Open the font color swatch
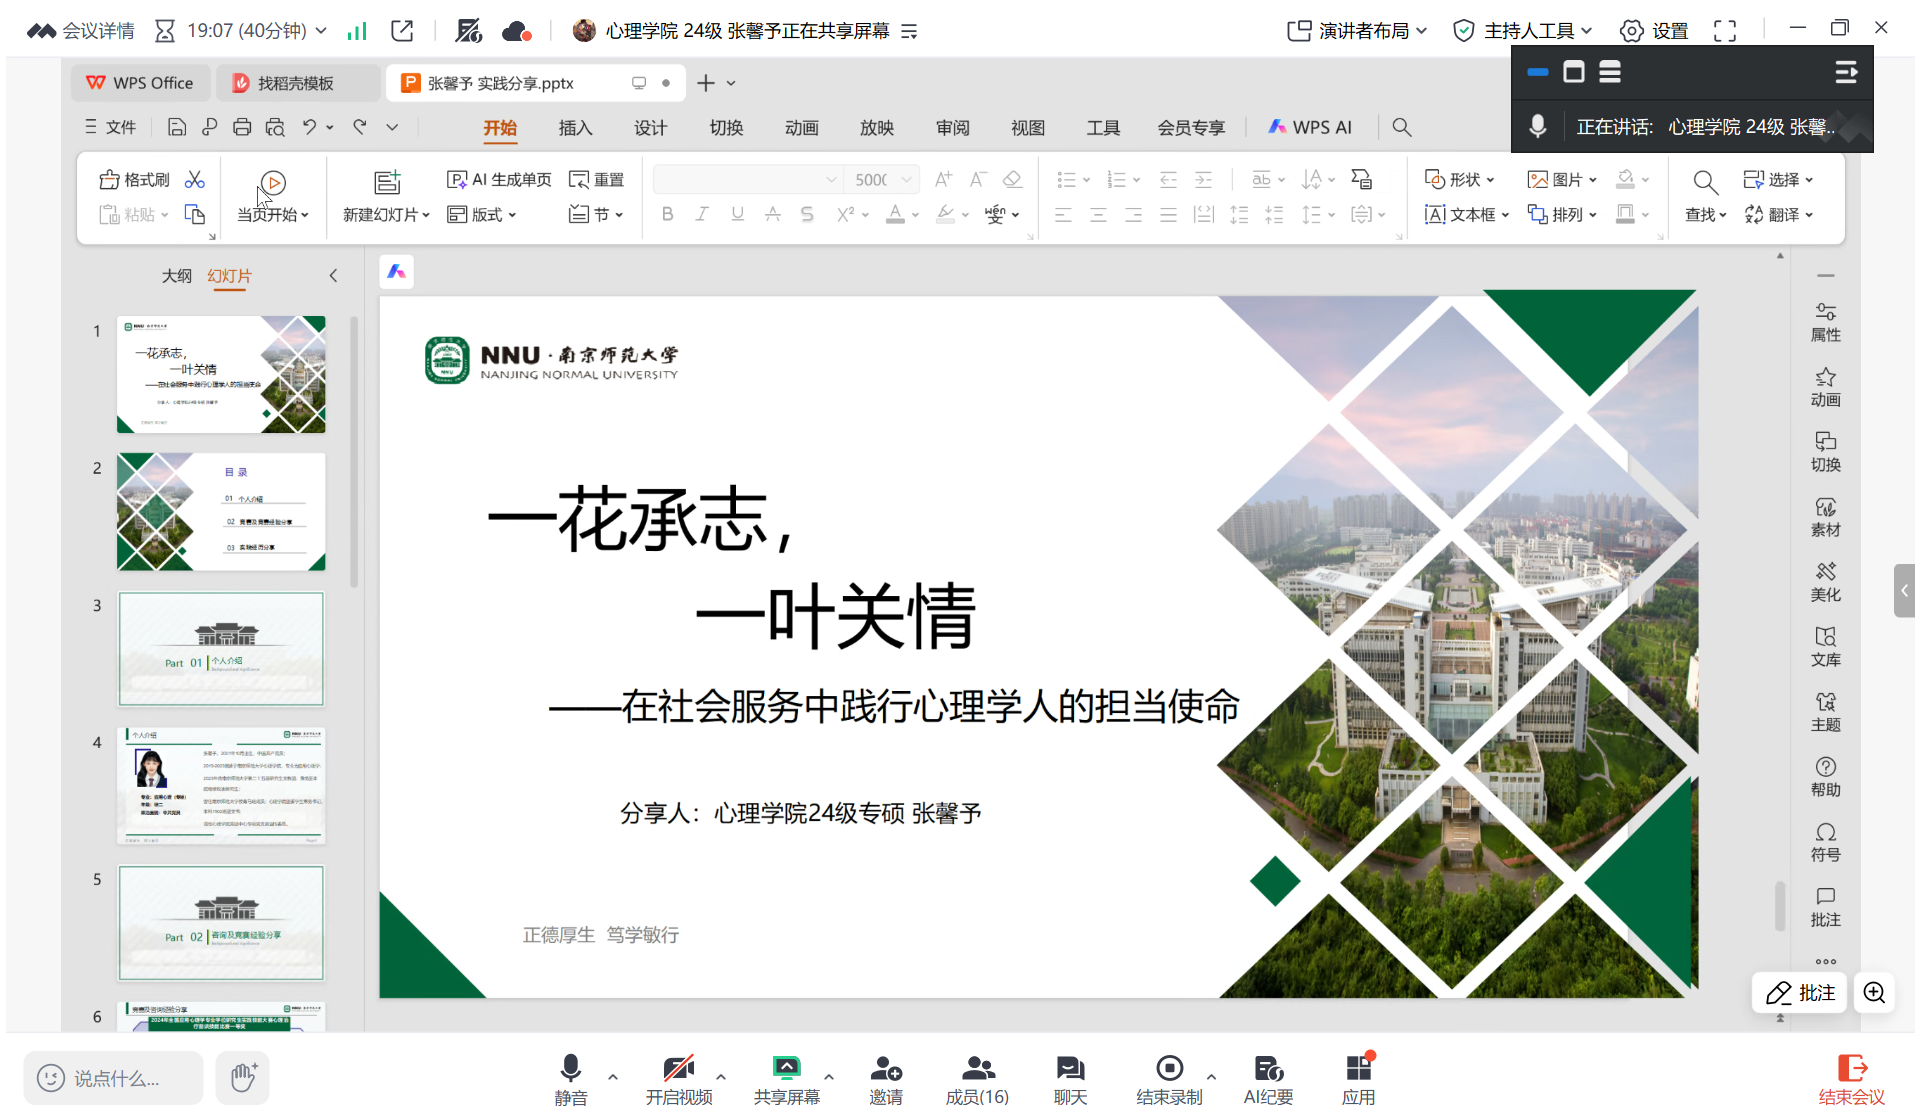The width and height of the screenshot is (1920, 1113). tap(896, 214)
